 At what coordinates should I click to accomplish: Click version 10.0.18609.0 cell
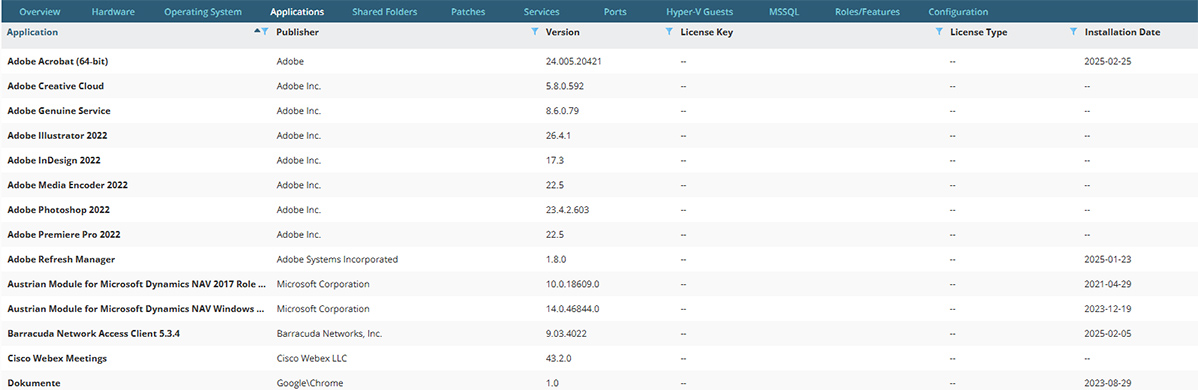pyautogui.click(x=573, y=284)
